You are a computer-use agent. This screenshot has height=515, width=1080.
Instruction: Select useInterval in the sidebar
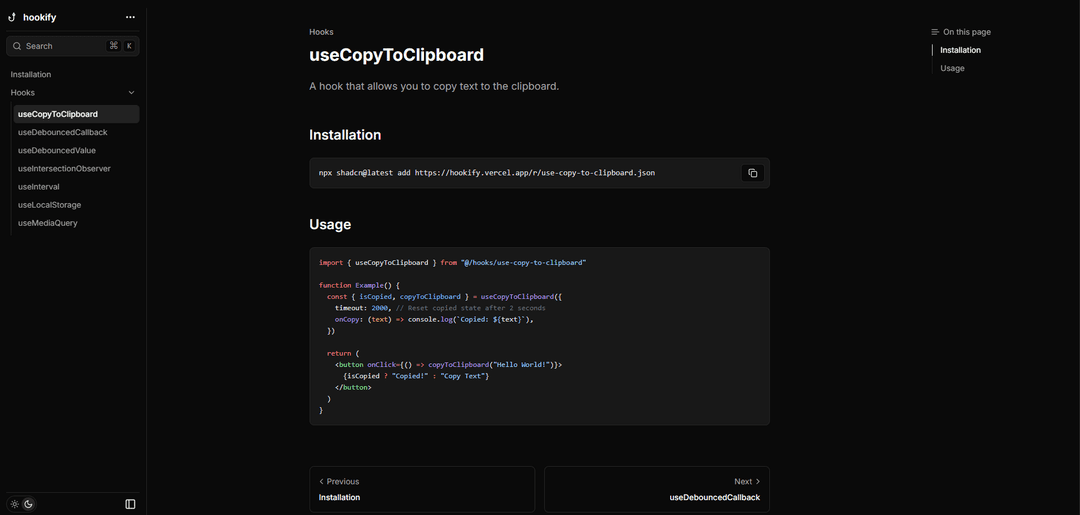(x=39, y=186)
